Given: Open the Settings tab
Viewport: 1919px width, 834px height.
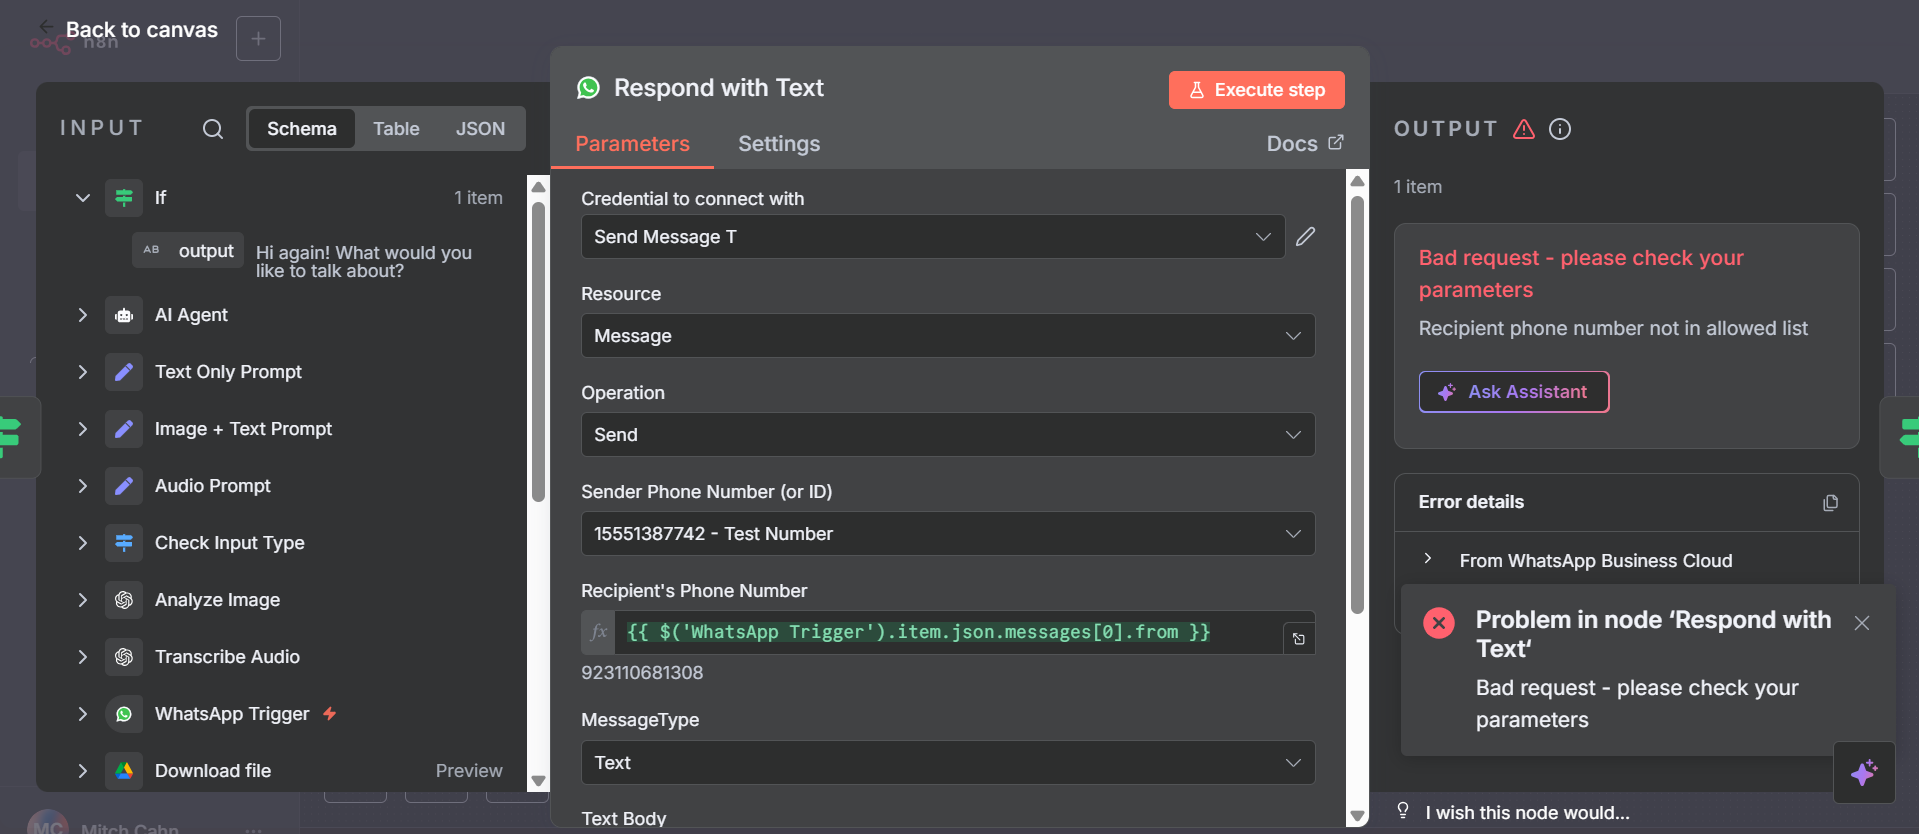Looking at the screenshot, I should [x=778, y=144].
